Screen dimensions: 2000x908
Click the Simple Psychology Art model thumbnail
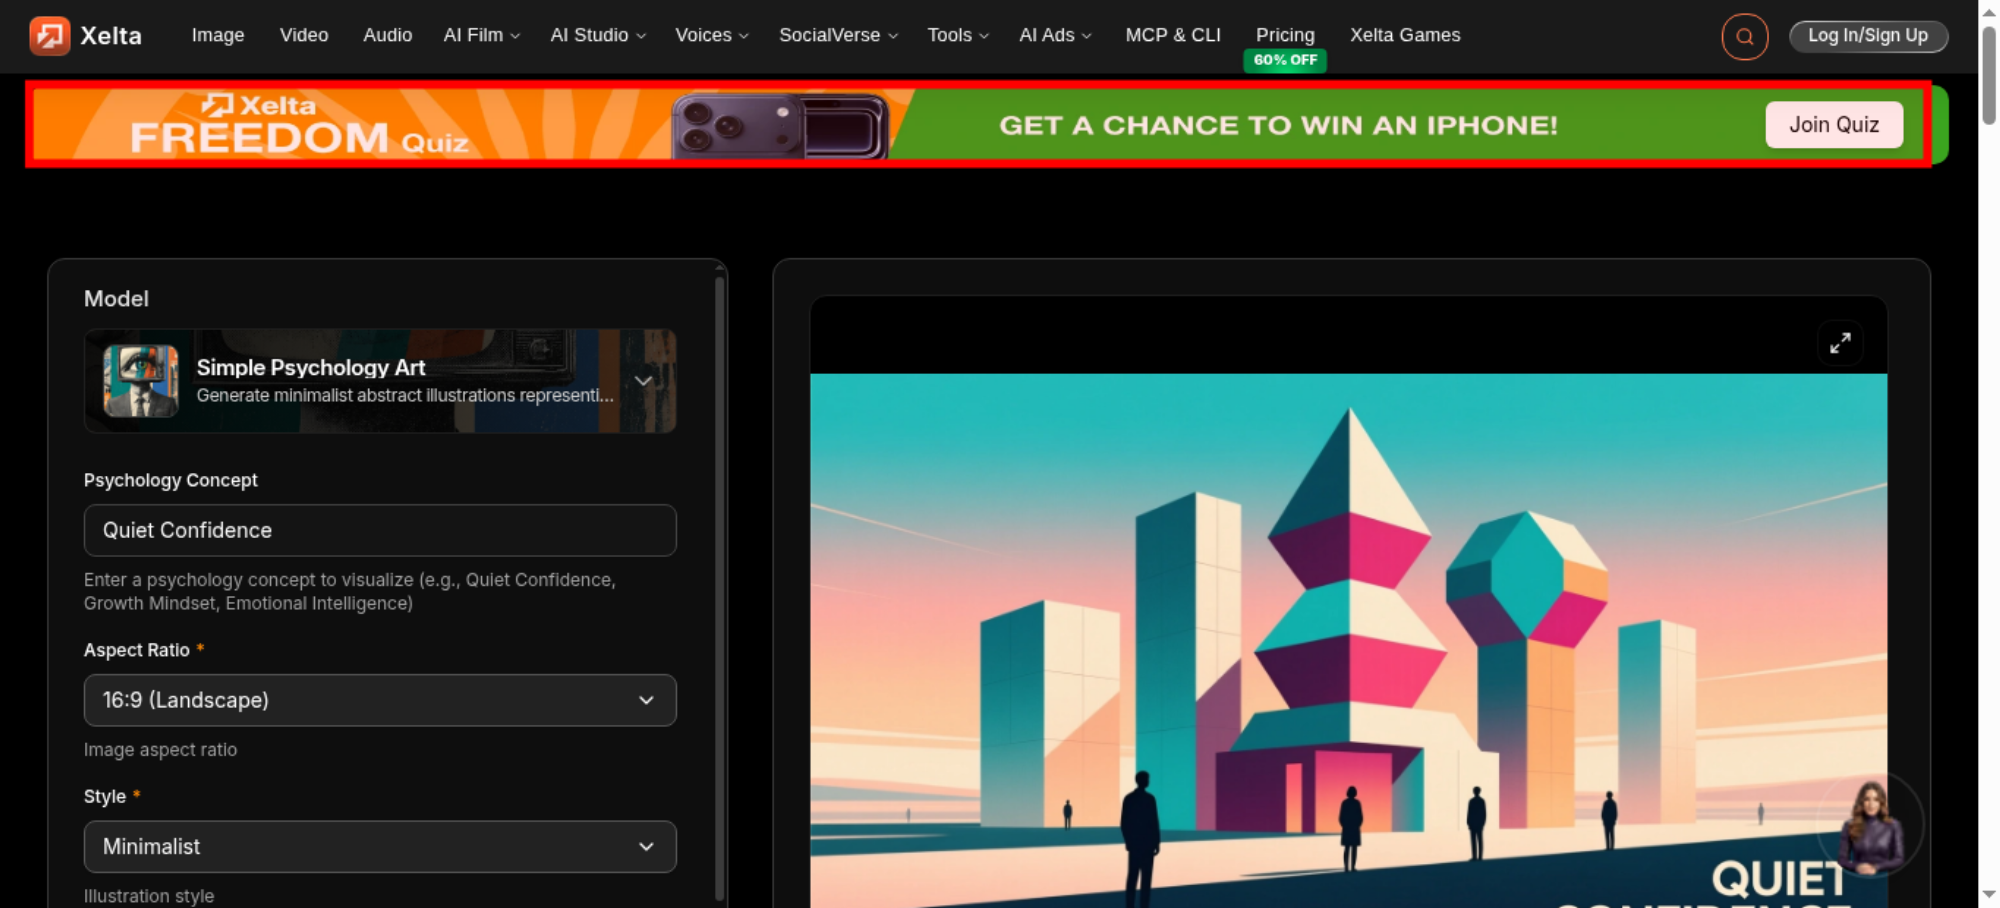click(141, 381)
